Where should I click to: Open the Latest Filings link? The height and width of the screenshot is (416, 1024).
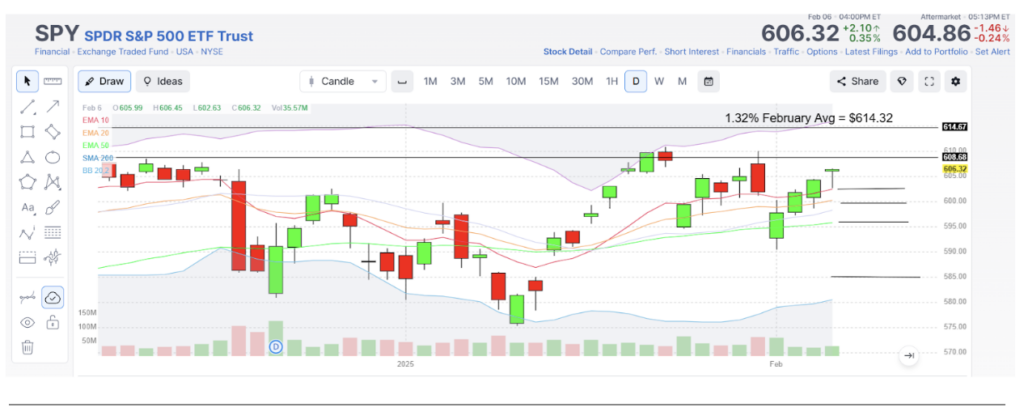point(871,52)
